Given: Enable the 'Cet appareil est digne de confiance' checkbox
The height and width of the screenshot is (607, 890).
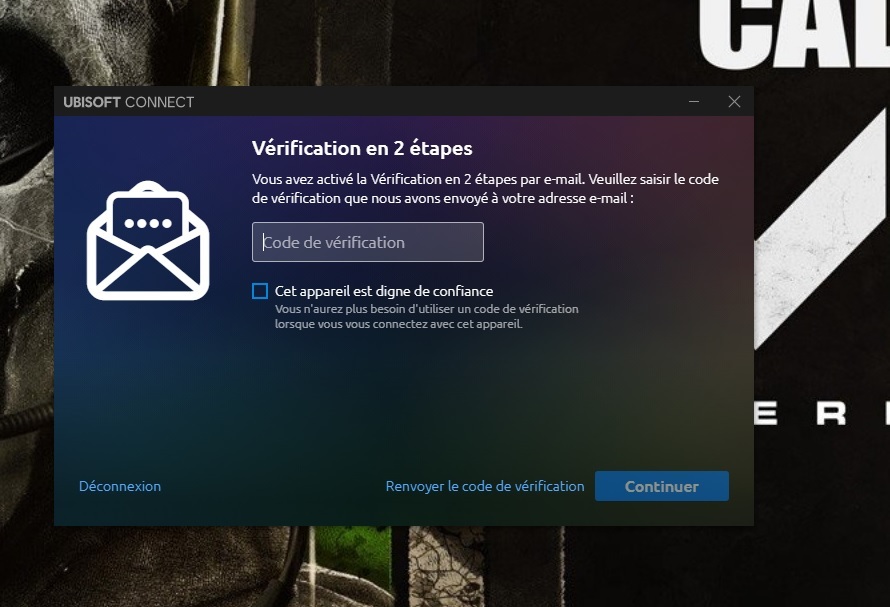Looking at the screenshot, I should pyautogui.click(x=260, y=291).
